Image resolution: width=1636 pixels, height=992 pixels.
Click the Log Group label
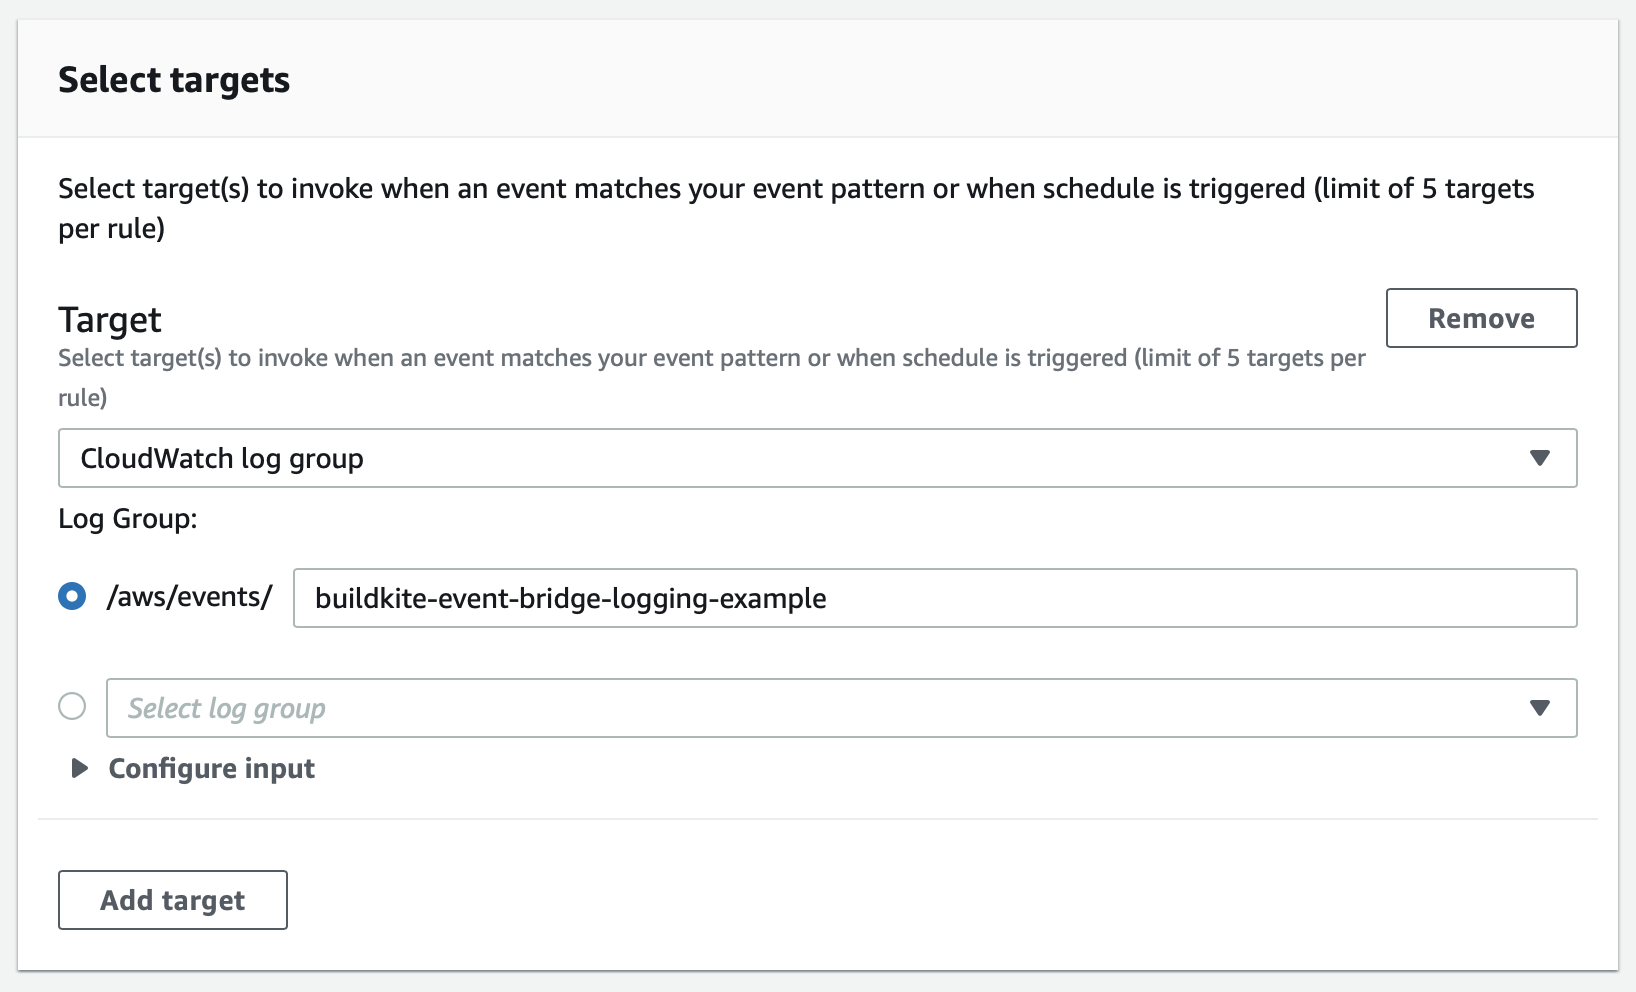pyautogui.click(x=128, y=518)
